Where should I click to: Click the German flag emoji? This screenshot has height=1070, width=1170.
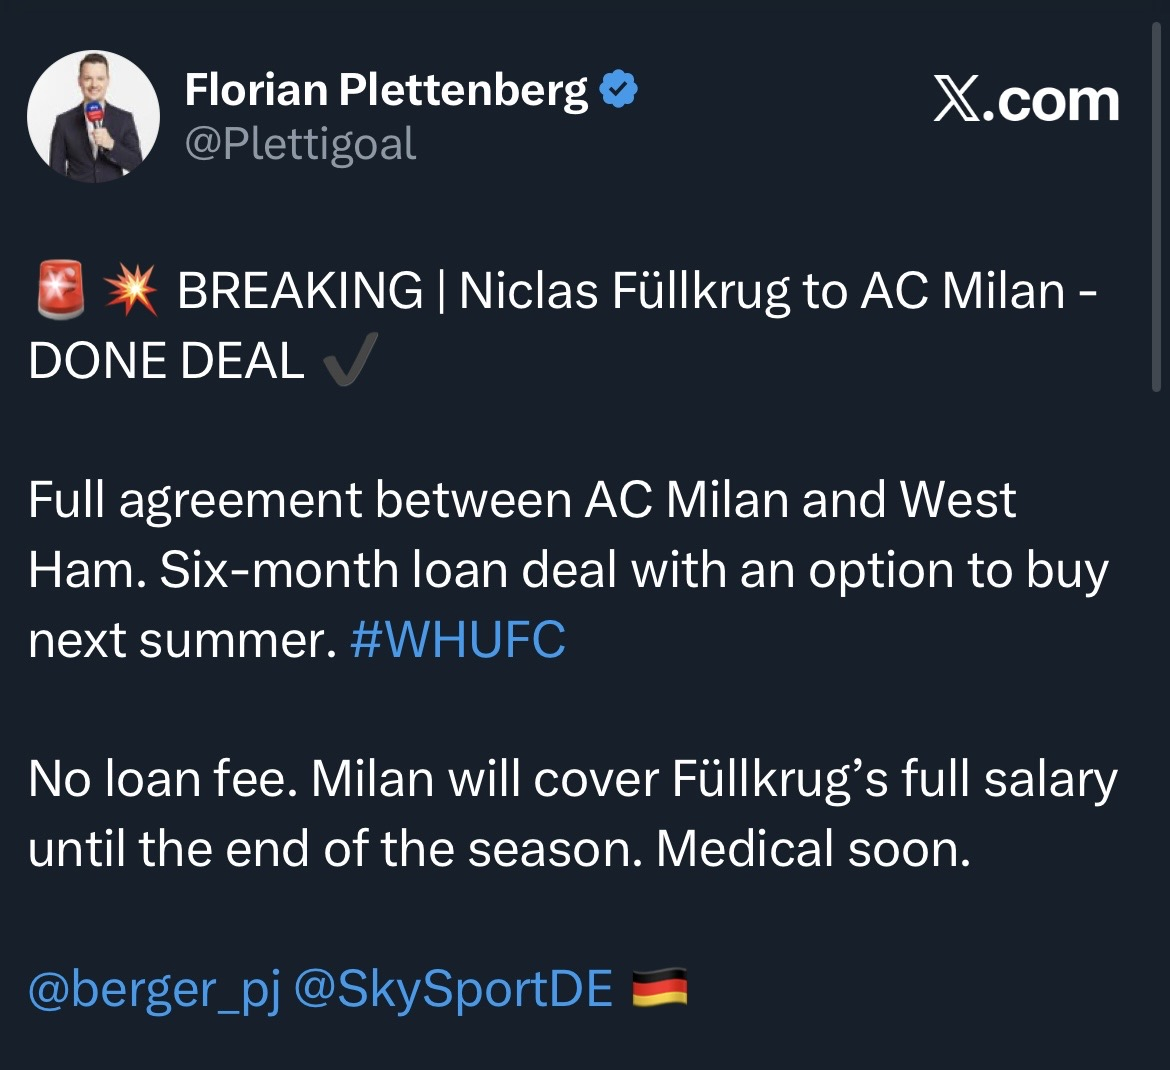tap(660, 990)
